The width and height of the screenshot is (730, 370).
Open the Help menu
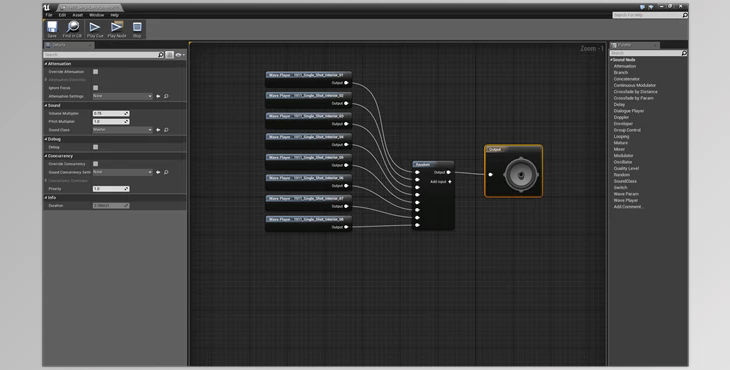tap(115, 15)
